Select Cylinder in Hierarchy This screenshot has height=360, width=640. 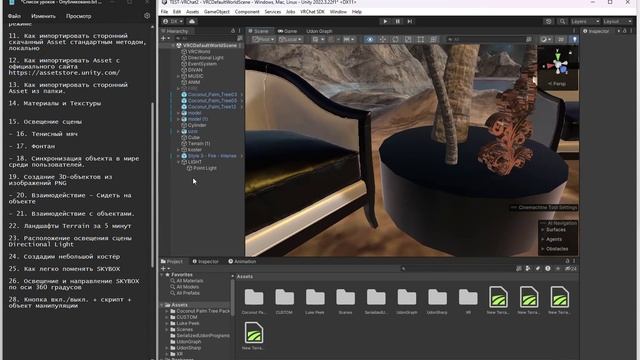point(197,125)
